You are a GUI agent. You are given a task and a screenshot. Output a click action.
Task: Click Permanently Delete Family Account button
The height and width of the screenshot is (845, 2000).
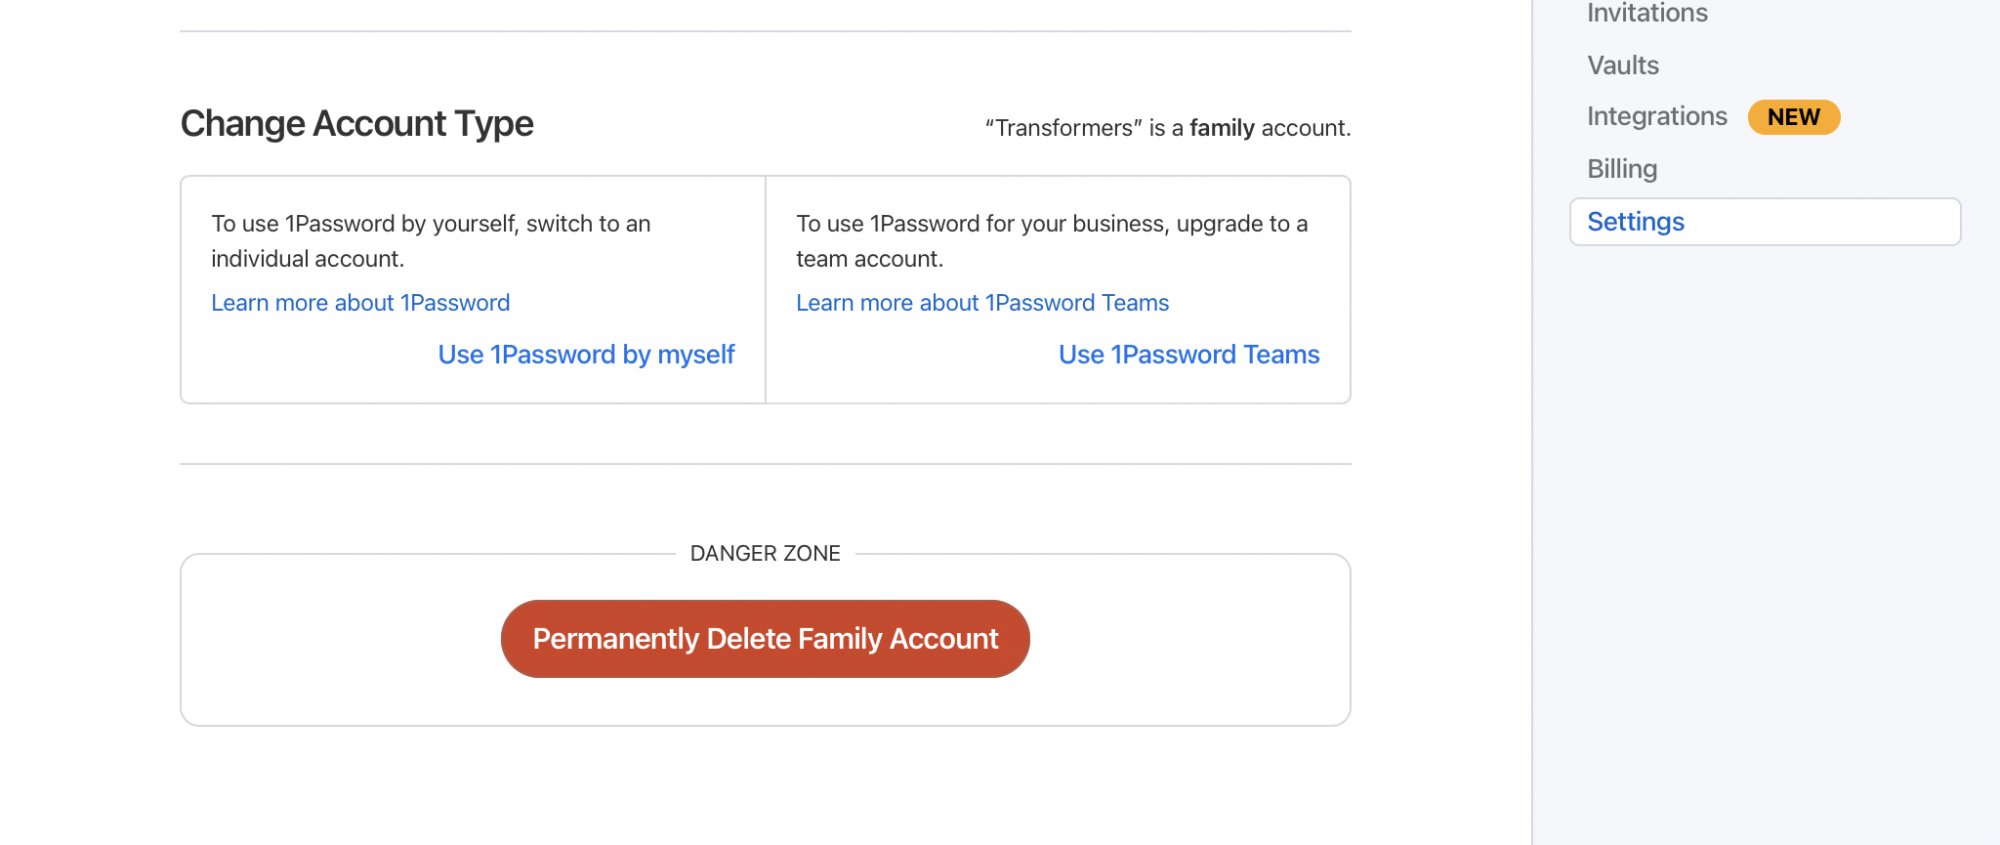tap(765, 639)
